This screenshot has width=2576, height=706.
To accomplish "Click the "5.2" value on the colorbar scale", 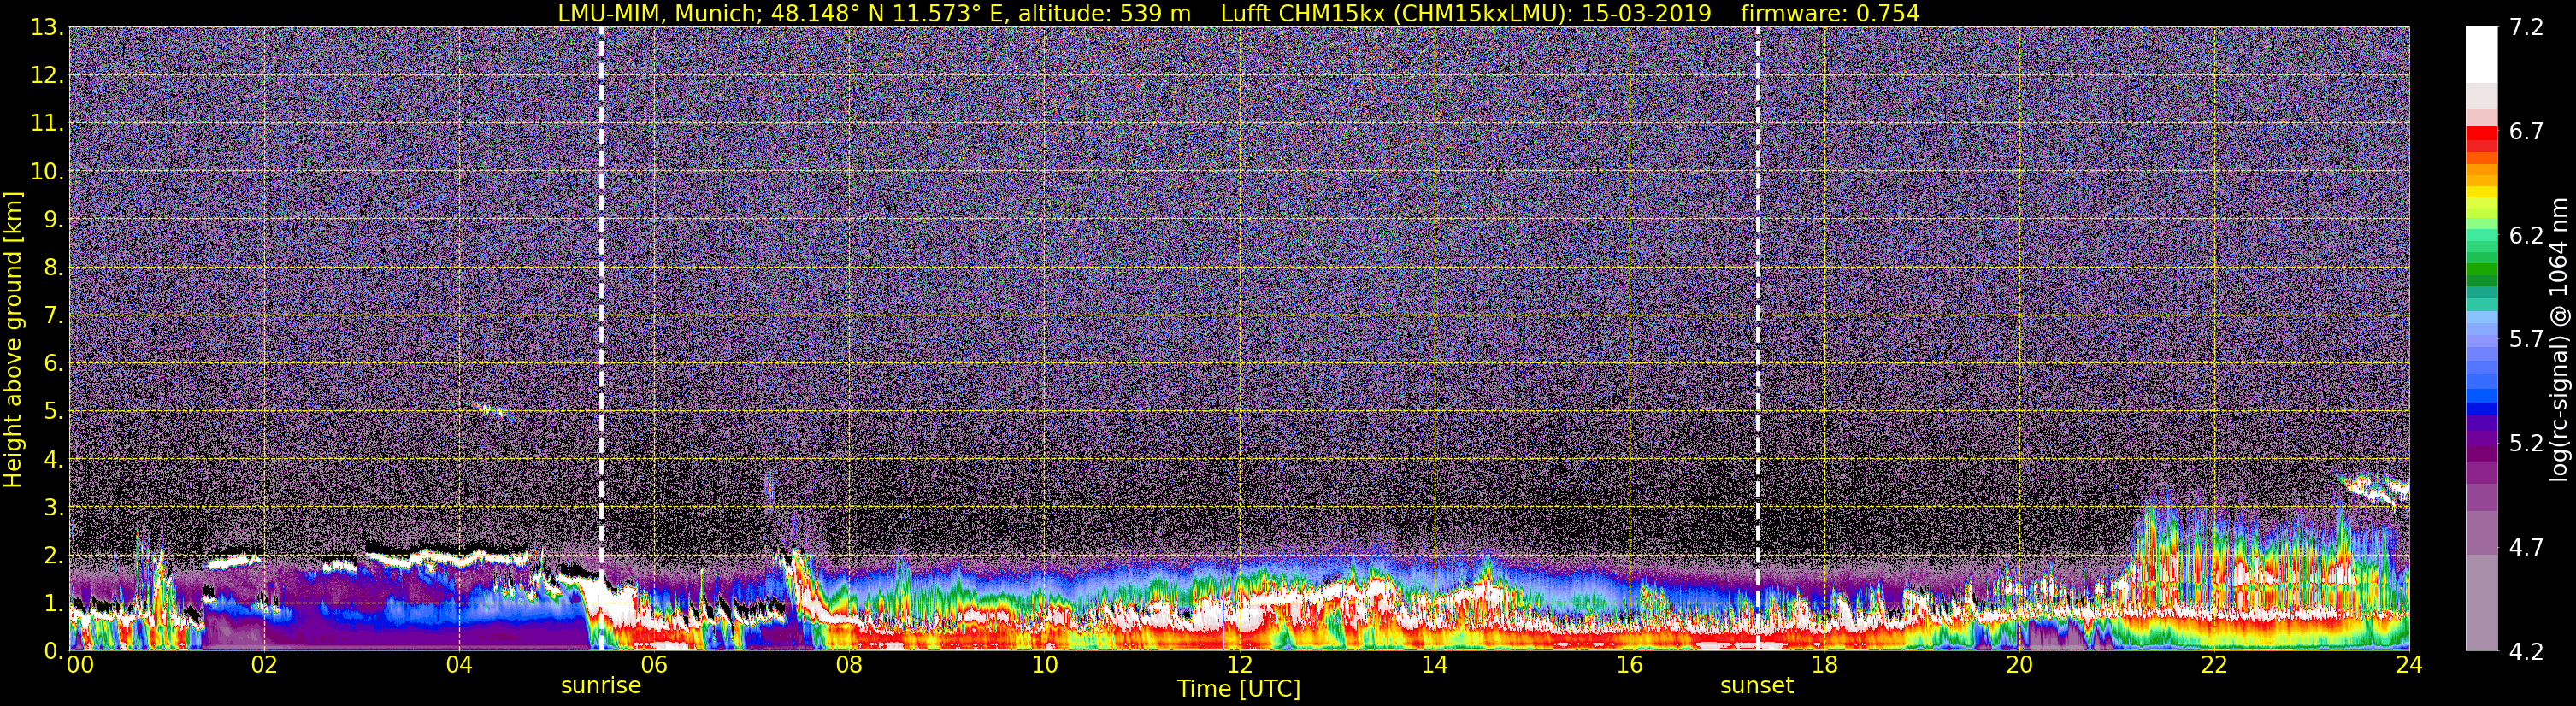I will (2526, 443).
